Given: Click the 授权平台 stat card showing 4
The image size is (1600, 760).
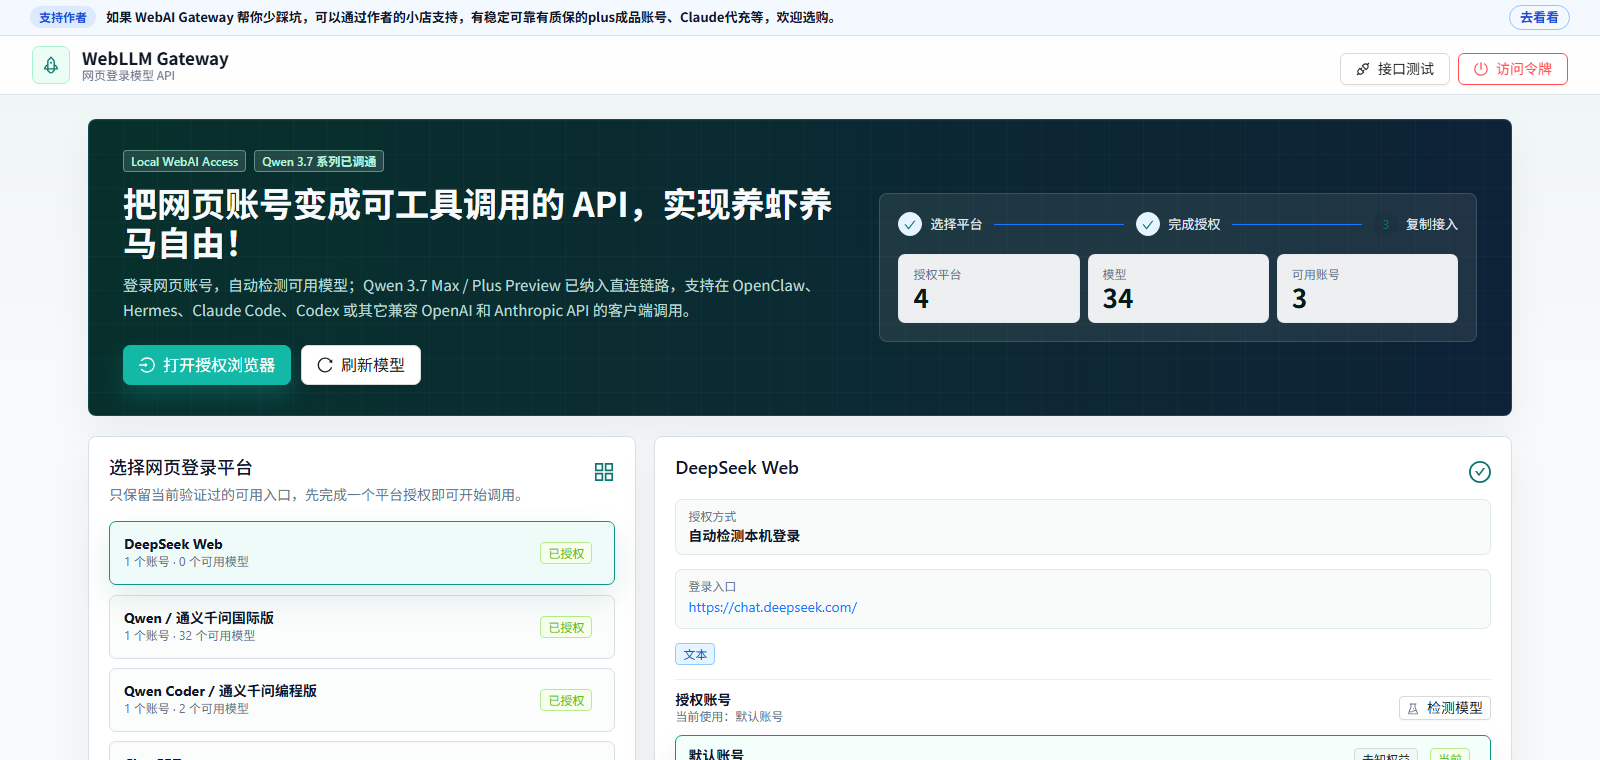Looking at the screenshot, I should click(989, 288).
